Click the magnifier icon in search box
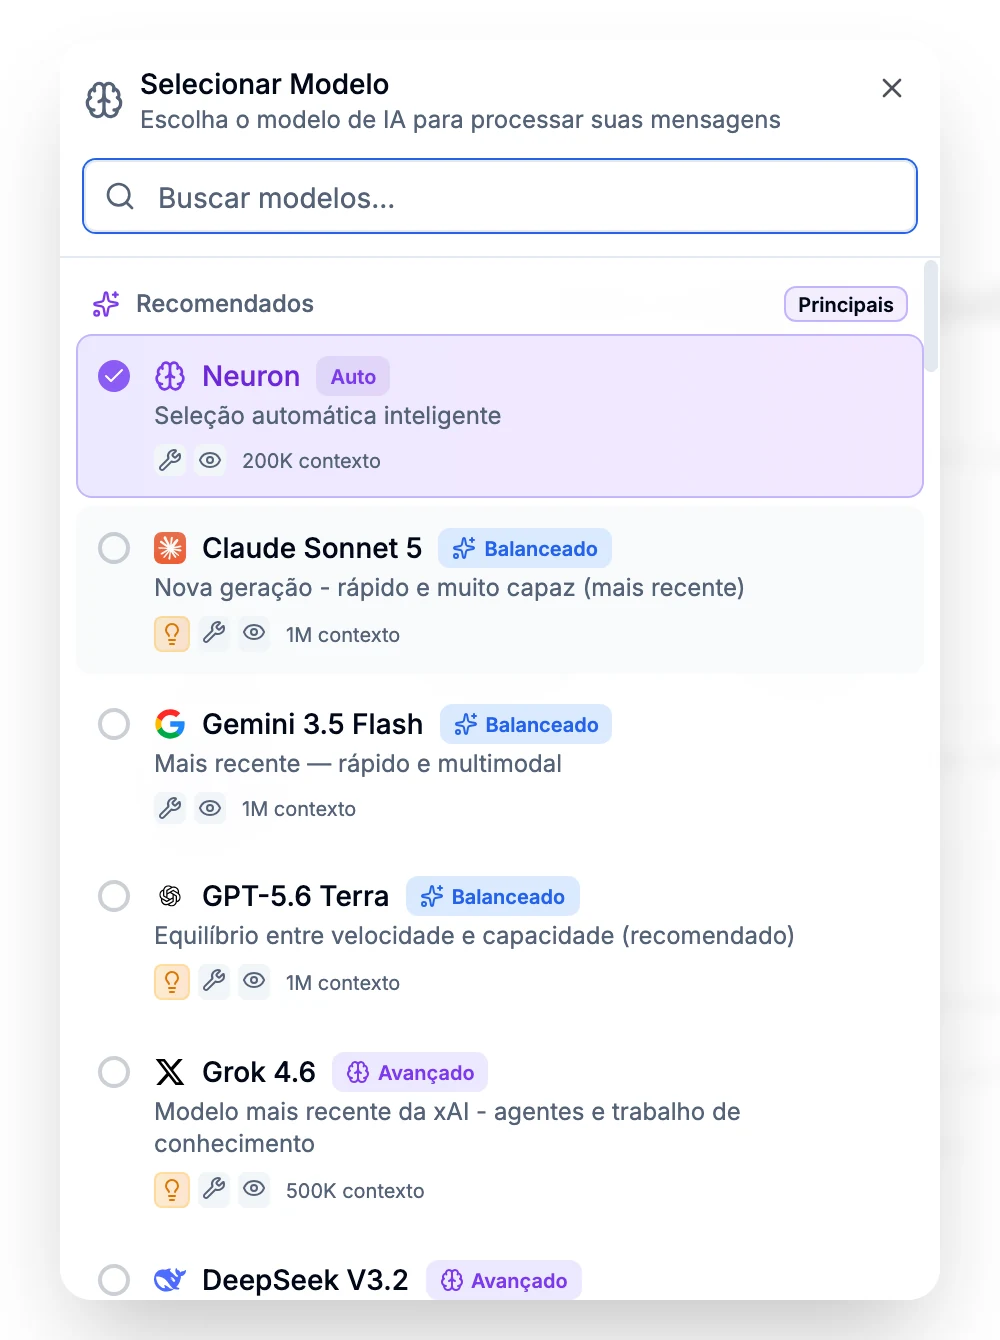This screenshot has height=1340, width=1000. tap(120, 196)
